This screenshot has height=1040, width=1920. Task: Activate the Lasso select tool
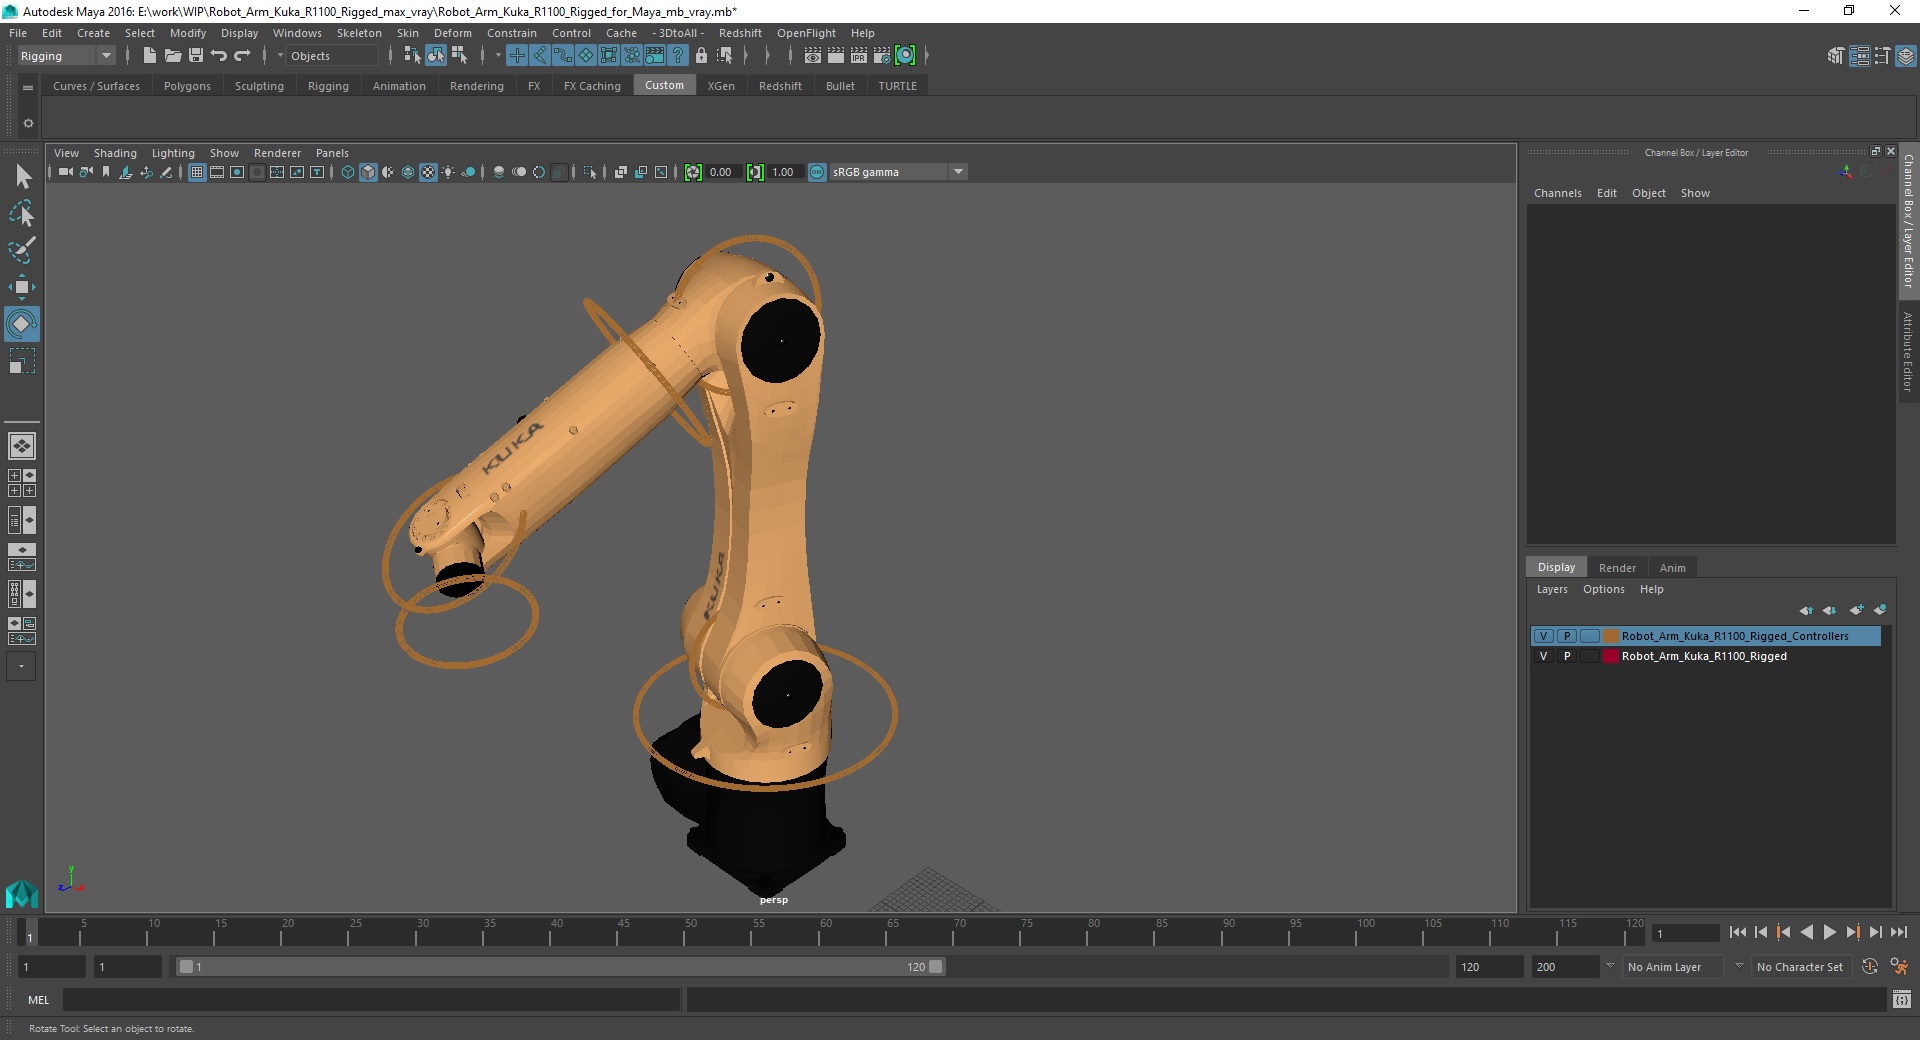tap(22, 214)
